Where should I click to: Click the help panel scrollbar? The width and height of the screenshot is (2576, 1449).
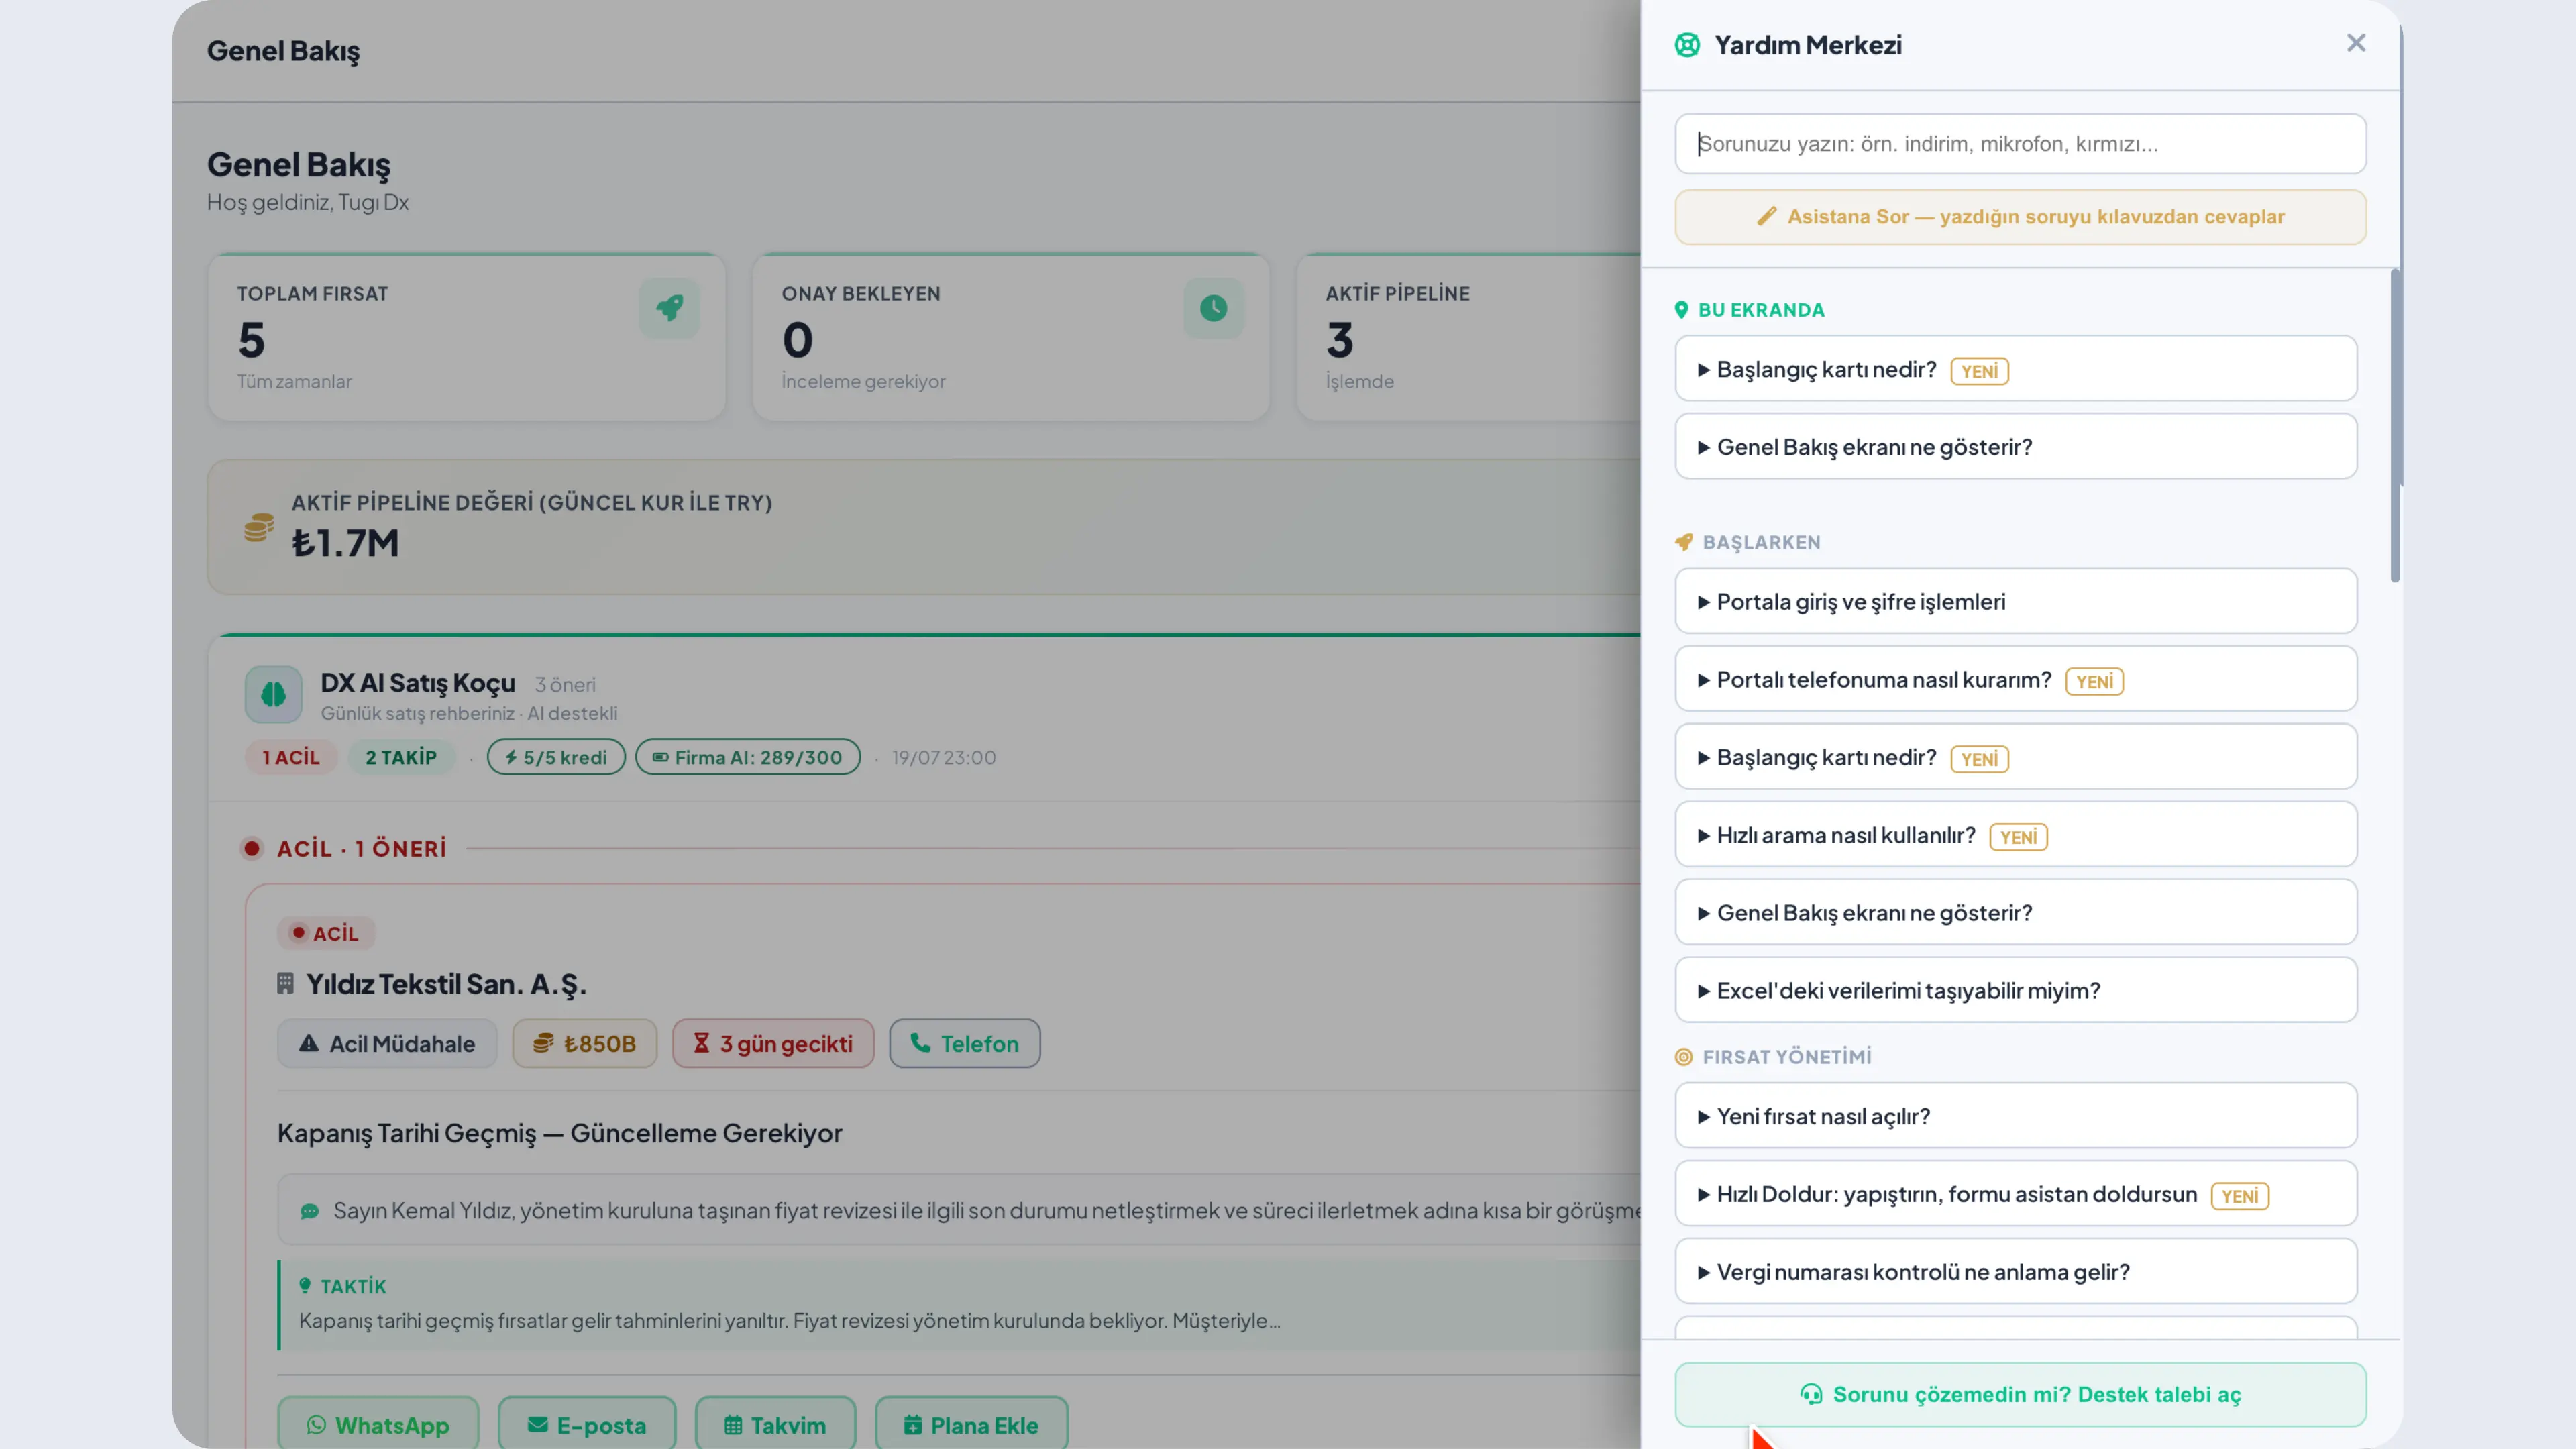coord(2394,426)
